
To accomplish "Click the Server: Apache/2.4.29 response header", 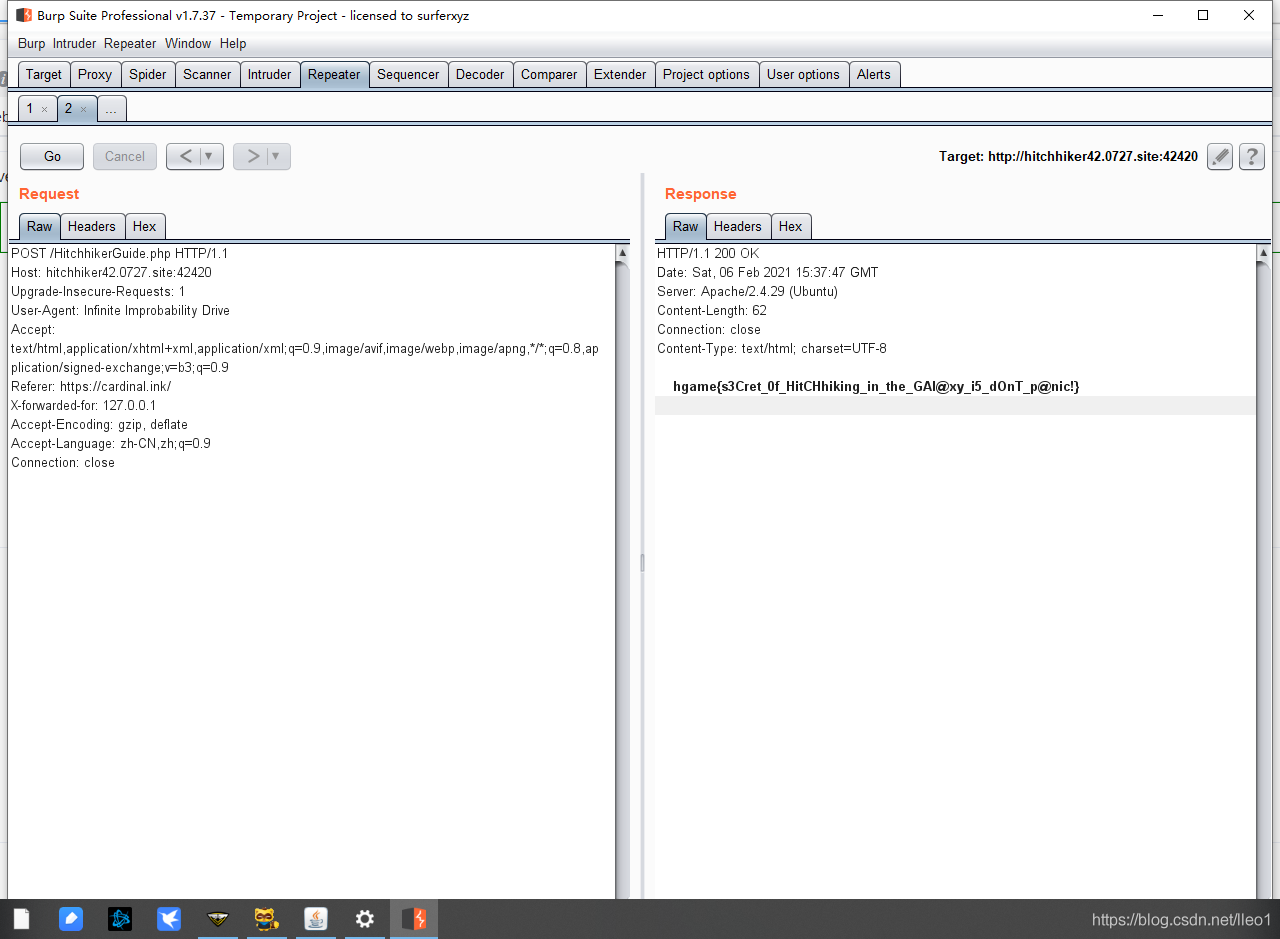I will click(x=747, y=292).
